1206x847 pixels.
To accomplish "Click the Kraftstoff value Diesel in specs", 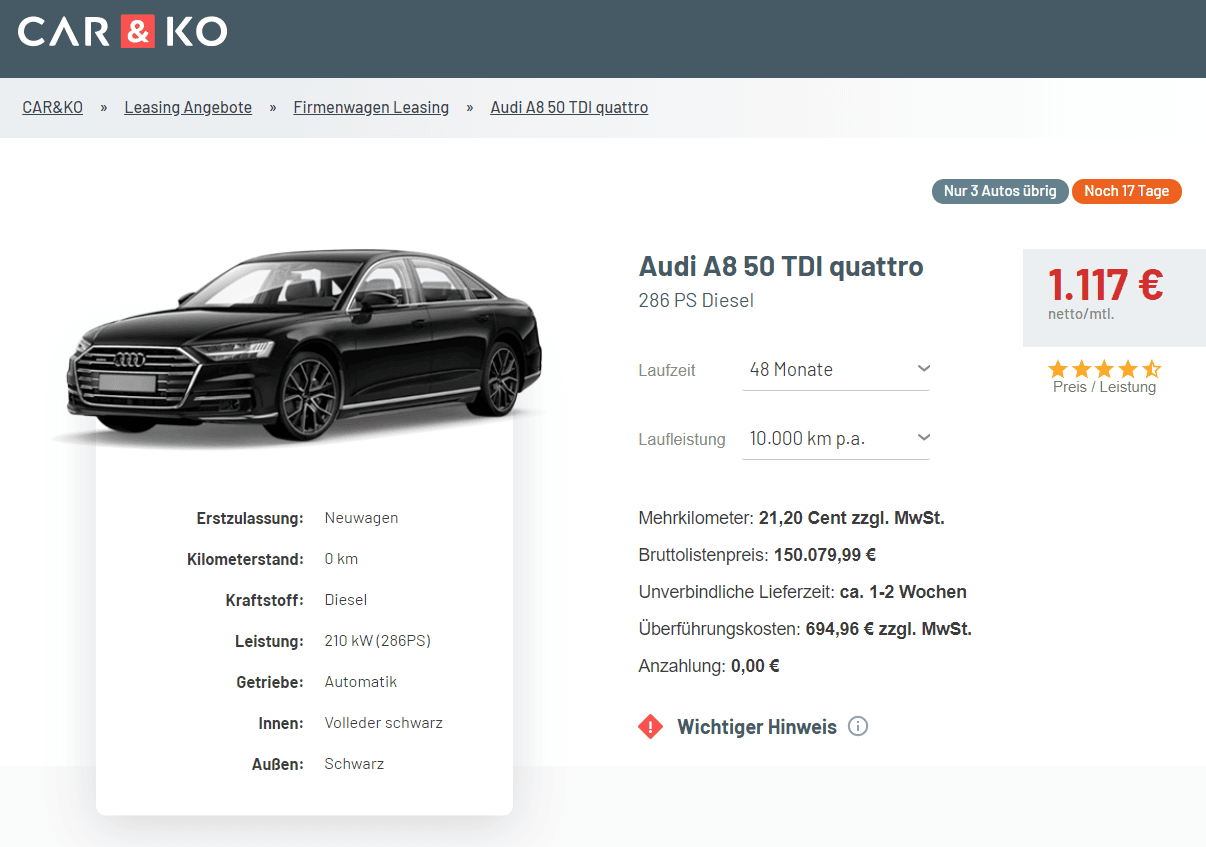I will (346, 600).
